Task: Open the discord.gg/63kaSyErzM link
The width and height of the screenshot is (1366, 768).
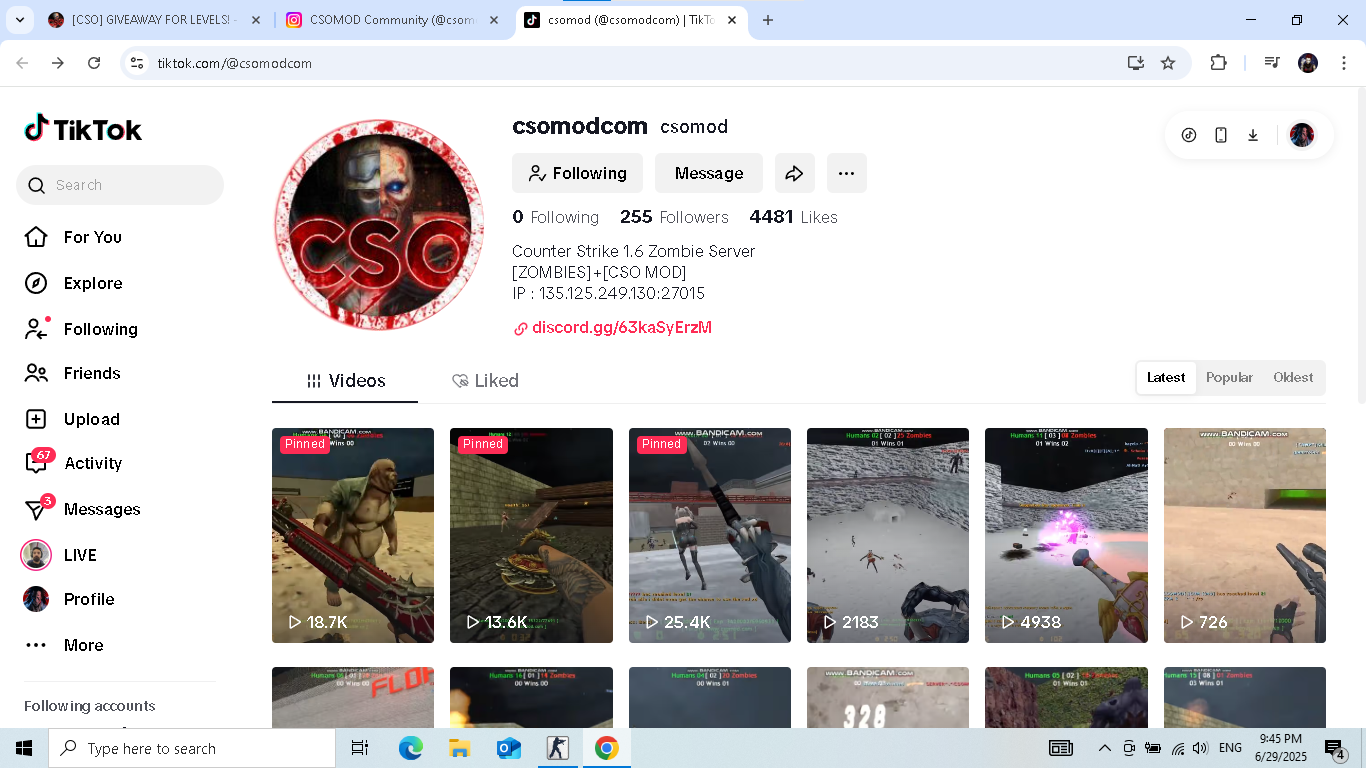Action: tap(621, 328)
